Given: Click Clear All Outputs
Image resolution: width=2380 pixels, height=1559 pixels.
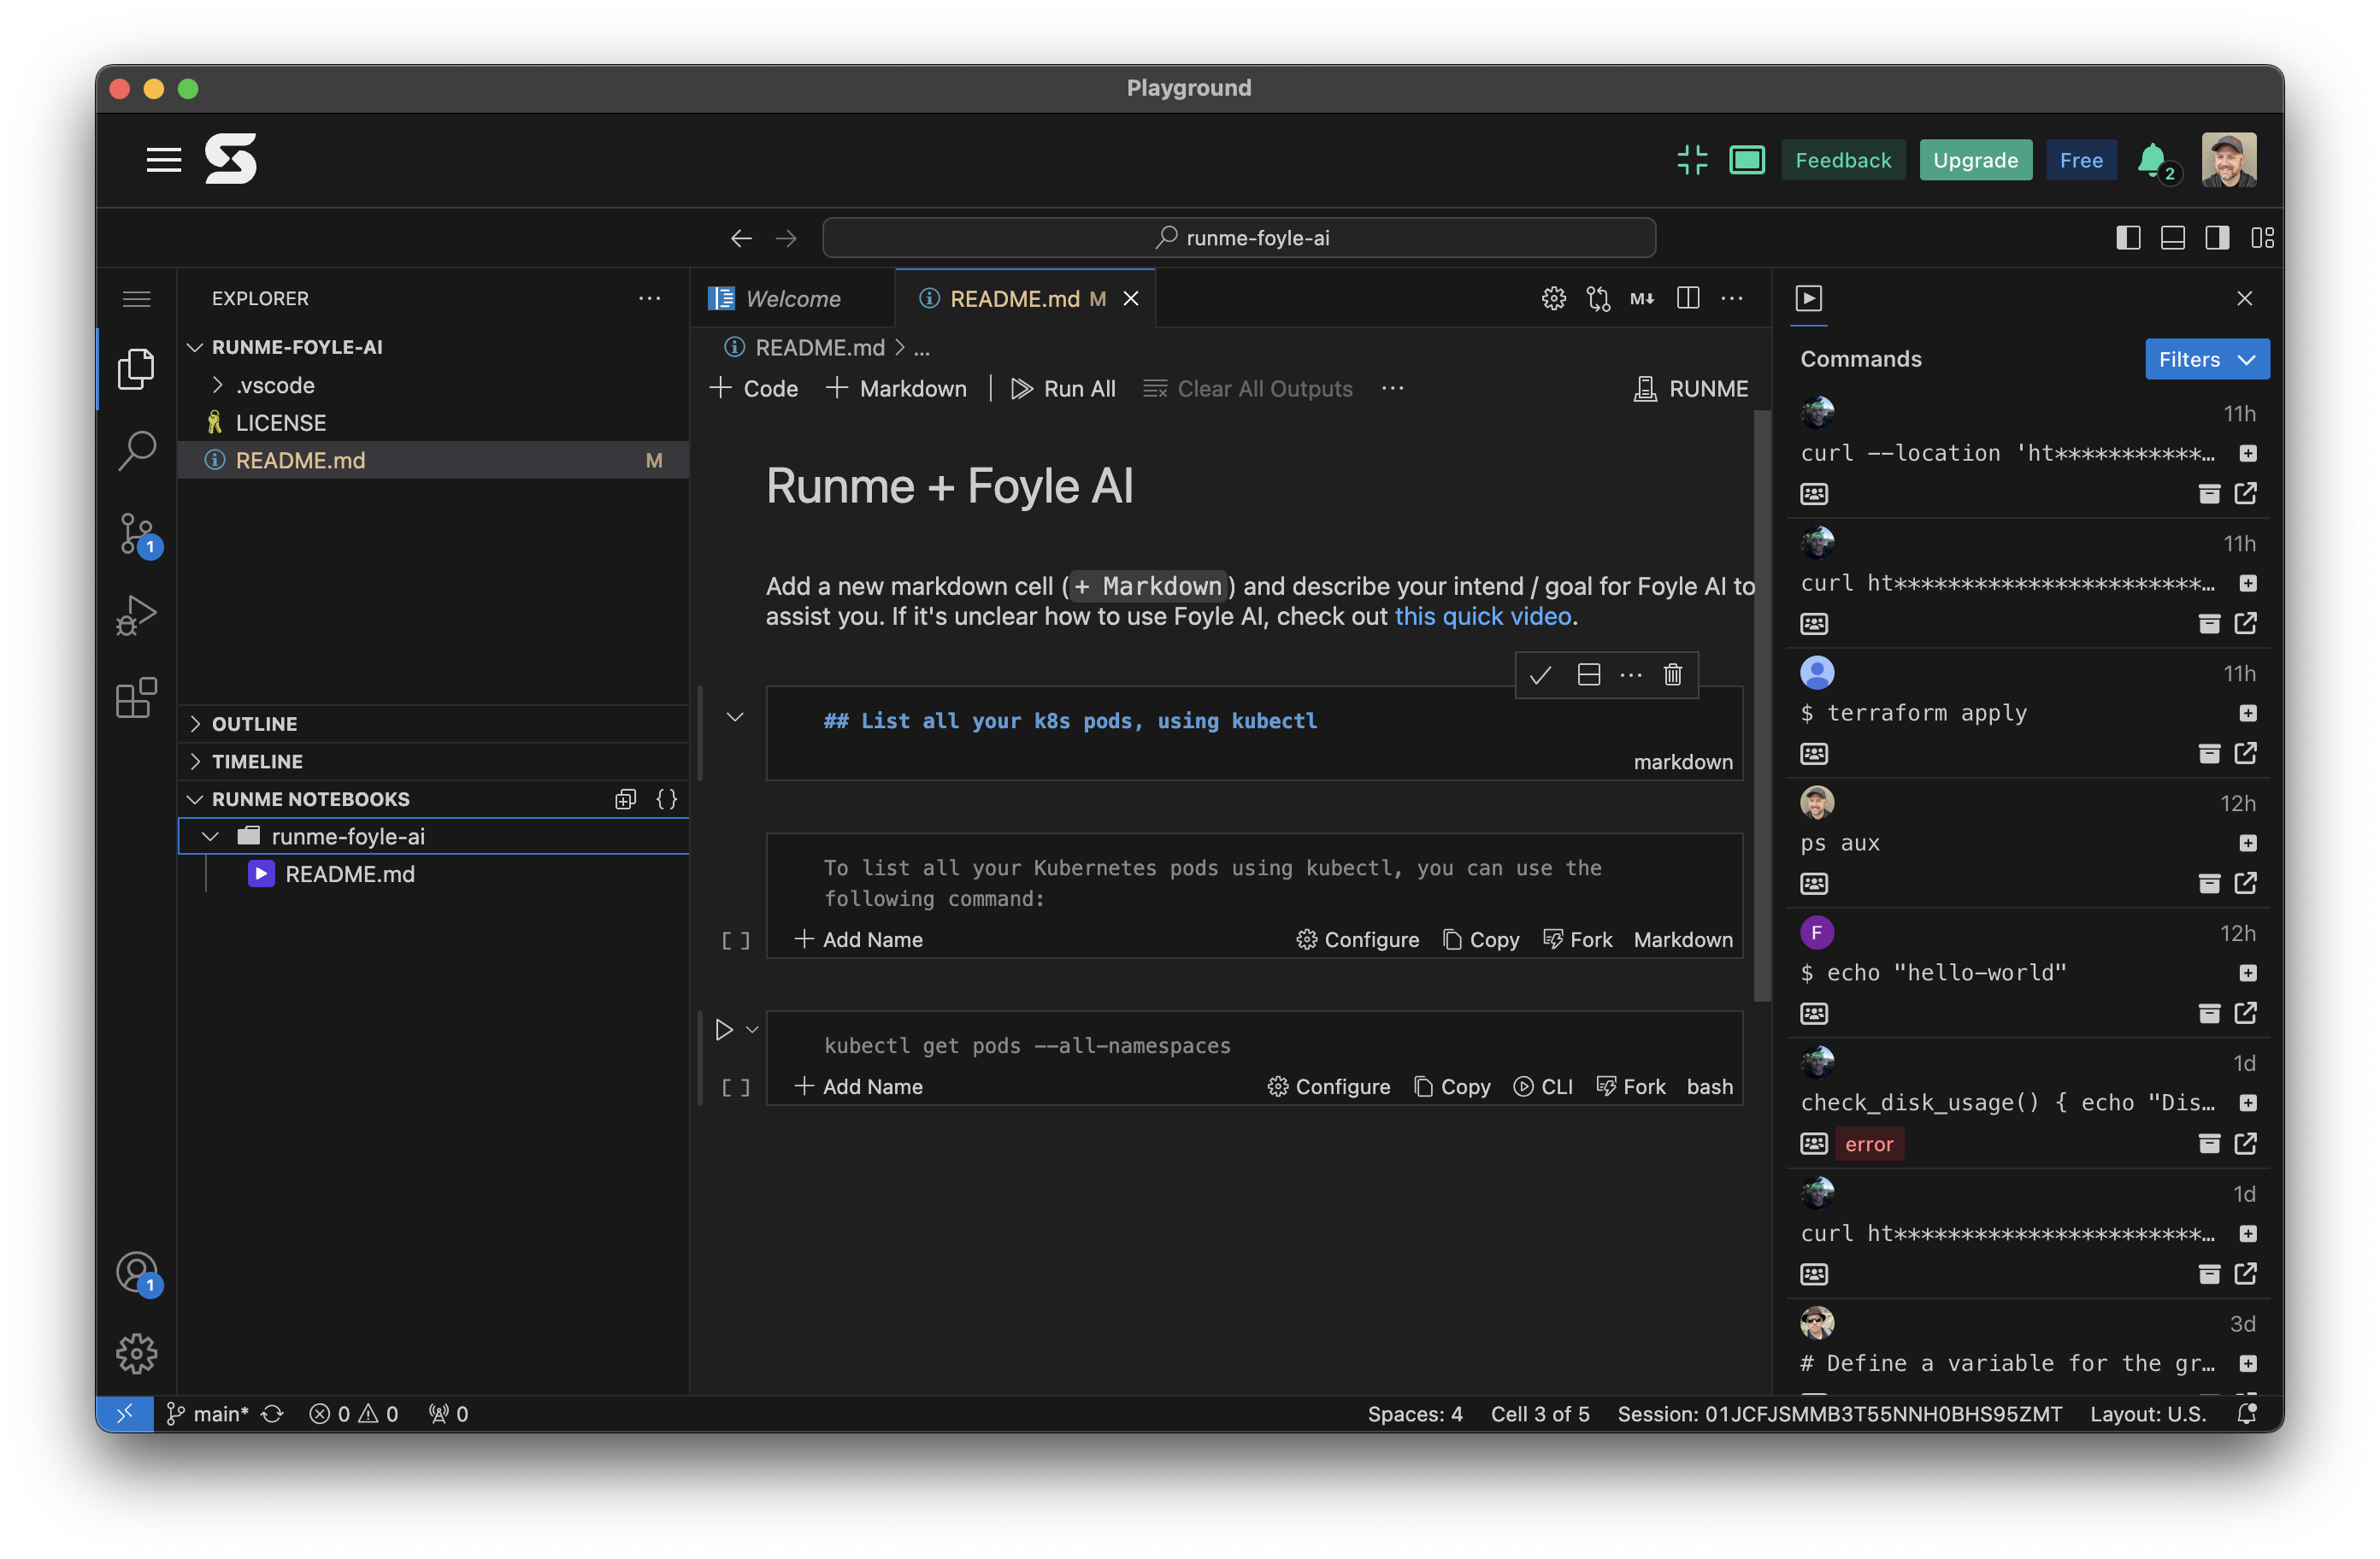Looking at the screenshot, I should [1248, 389].
